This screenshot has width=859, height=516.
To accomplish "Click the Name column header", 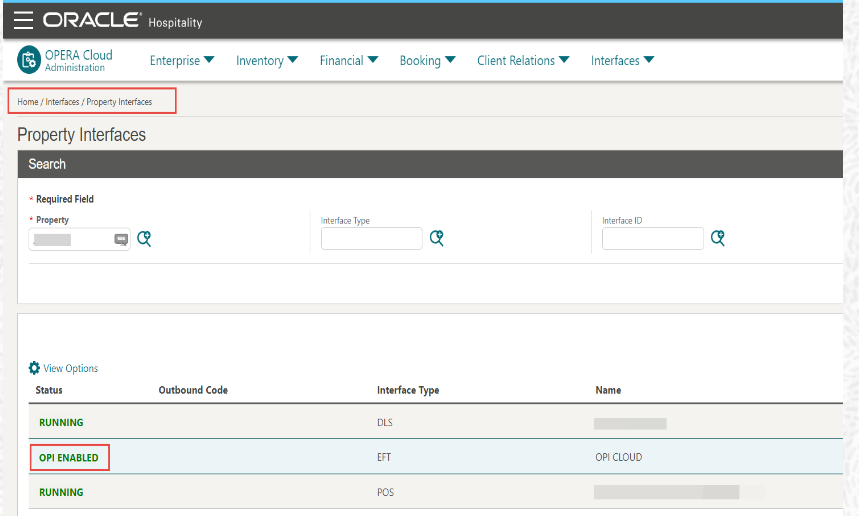I will [x=608, y=390].
